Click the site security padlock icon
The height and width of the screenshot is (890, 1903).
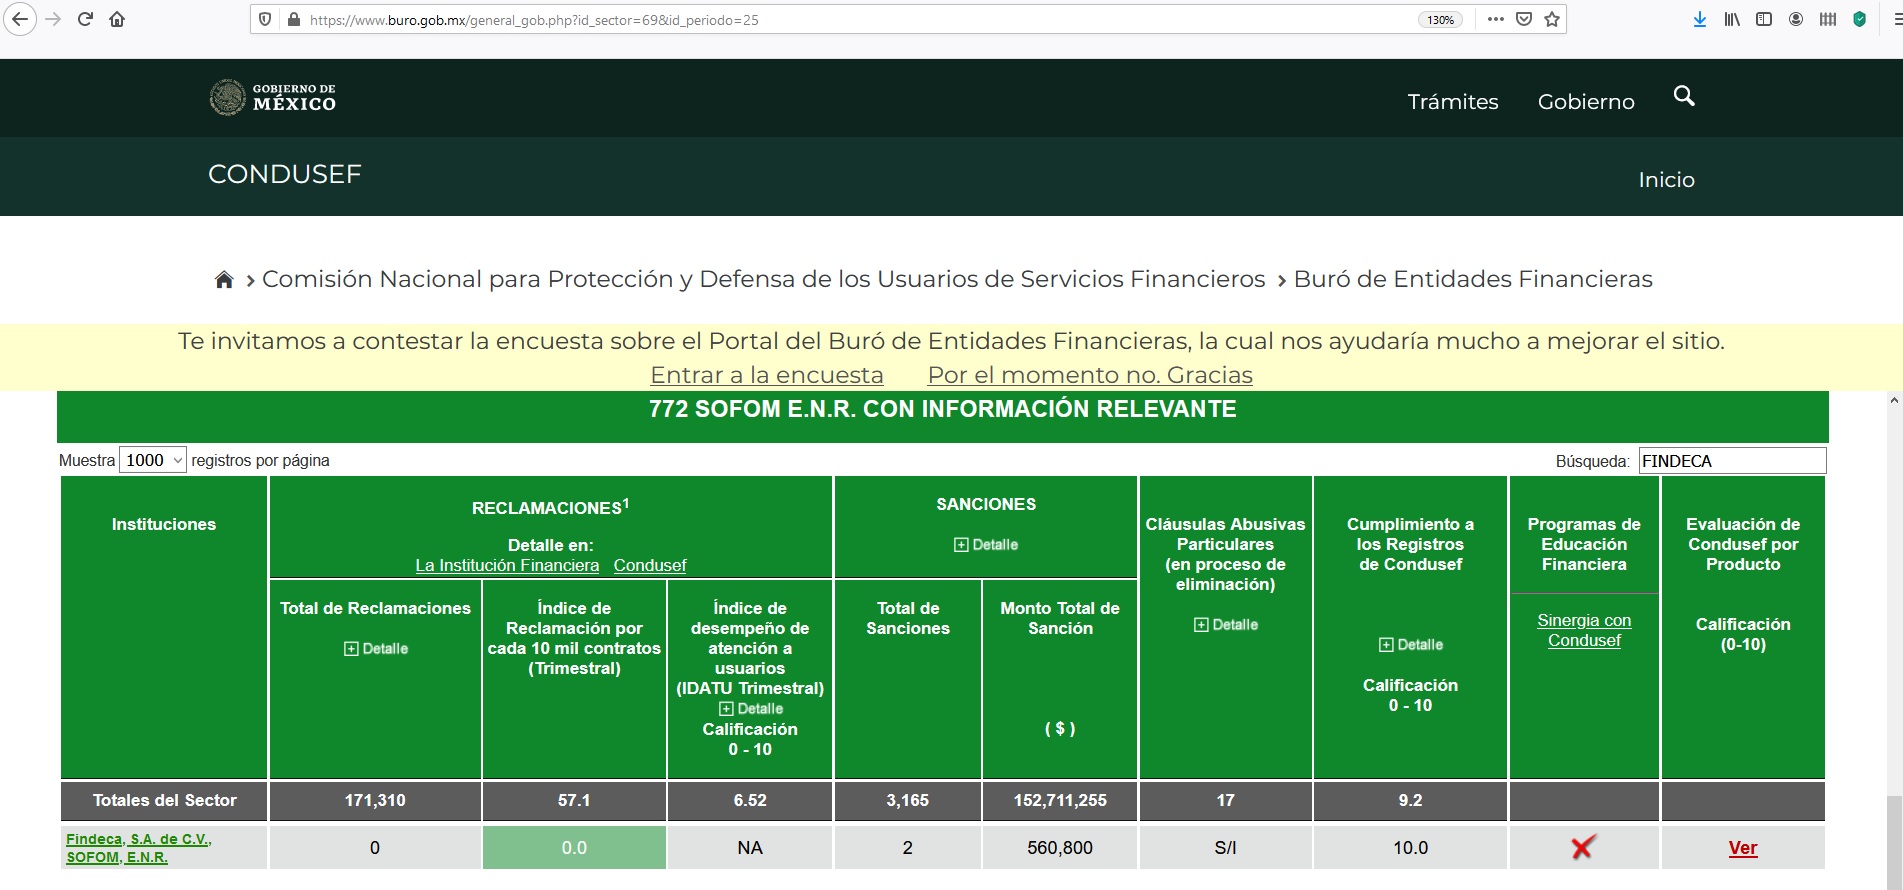(x=294, y=19)
